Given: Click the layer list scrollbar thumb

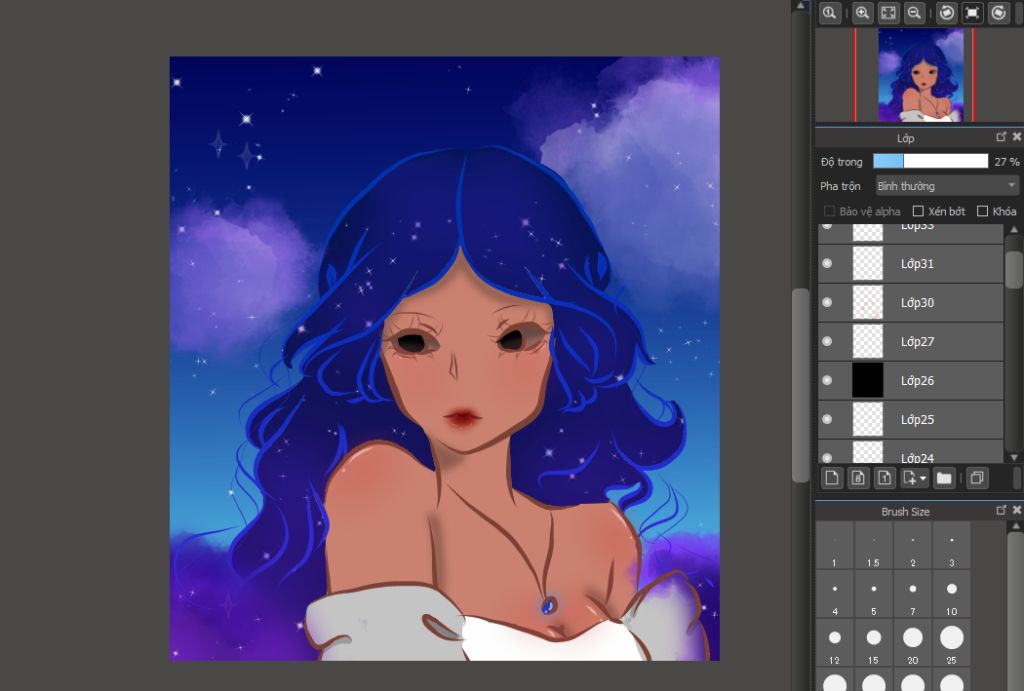Looking at the screenshot, I should tap(1014, 268).
